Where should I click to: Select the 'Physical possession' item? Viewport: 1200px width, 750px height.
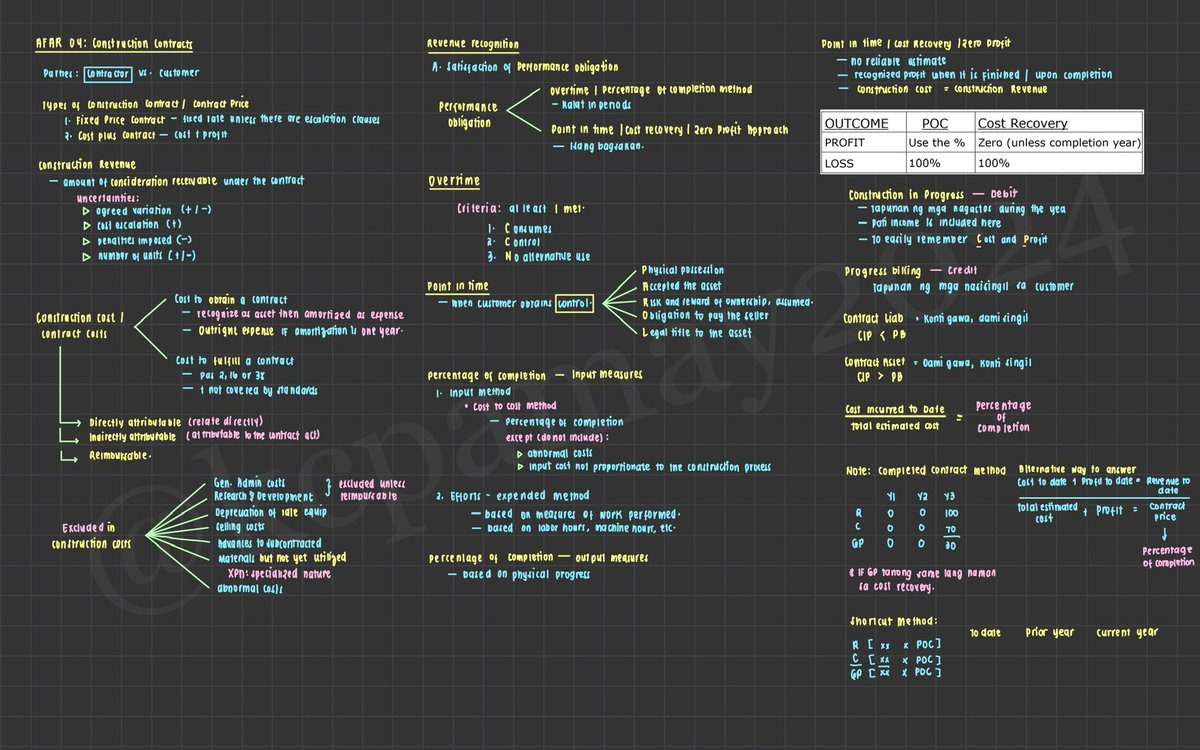(x=683, y=271)
